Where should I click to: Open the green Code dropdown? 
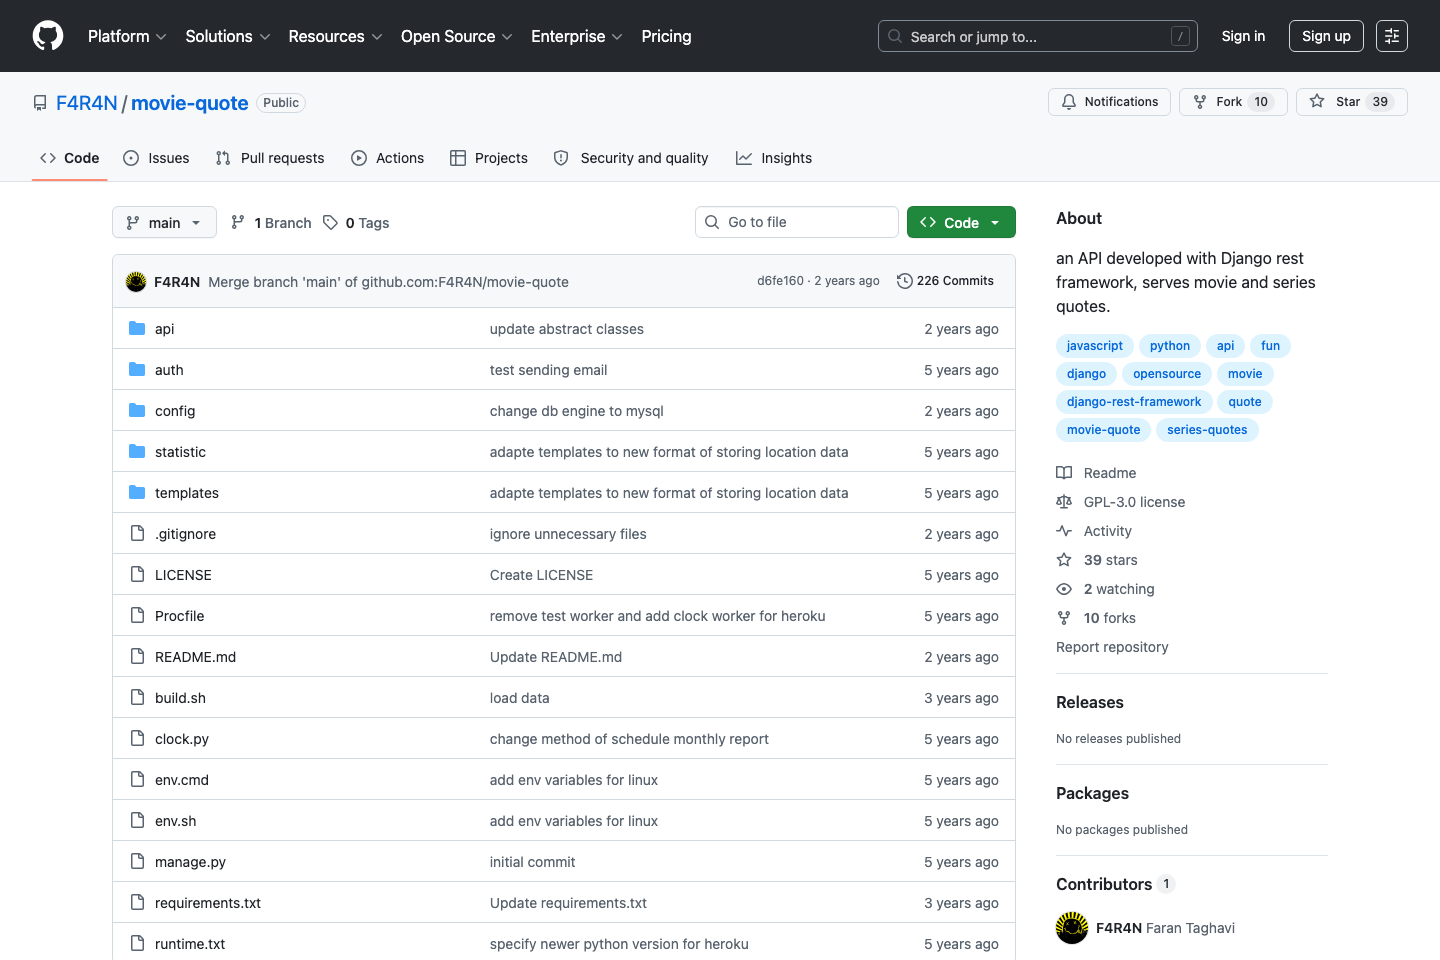click(x=960, y=223)
